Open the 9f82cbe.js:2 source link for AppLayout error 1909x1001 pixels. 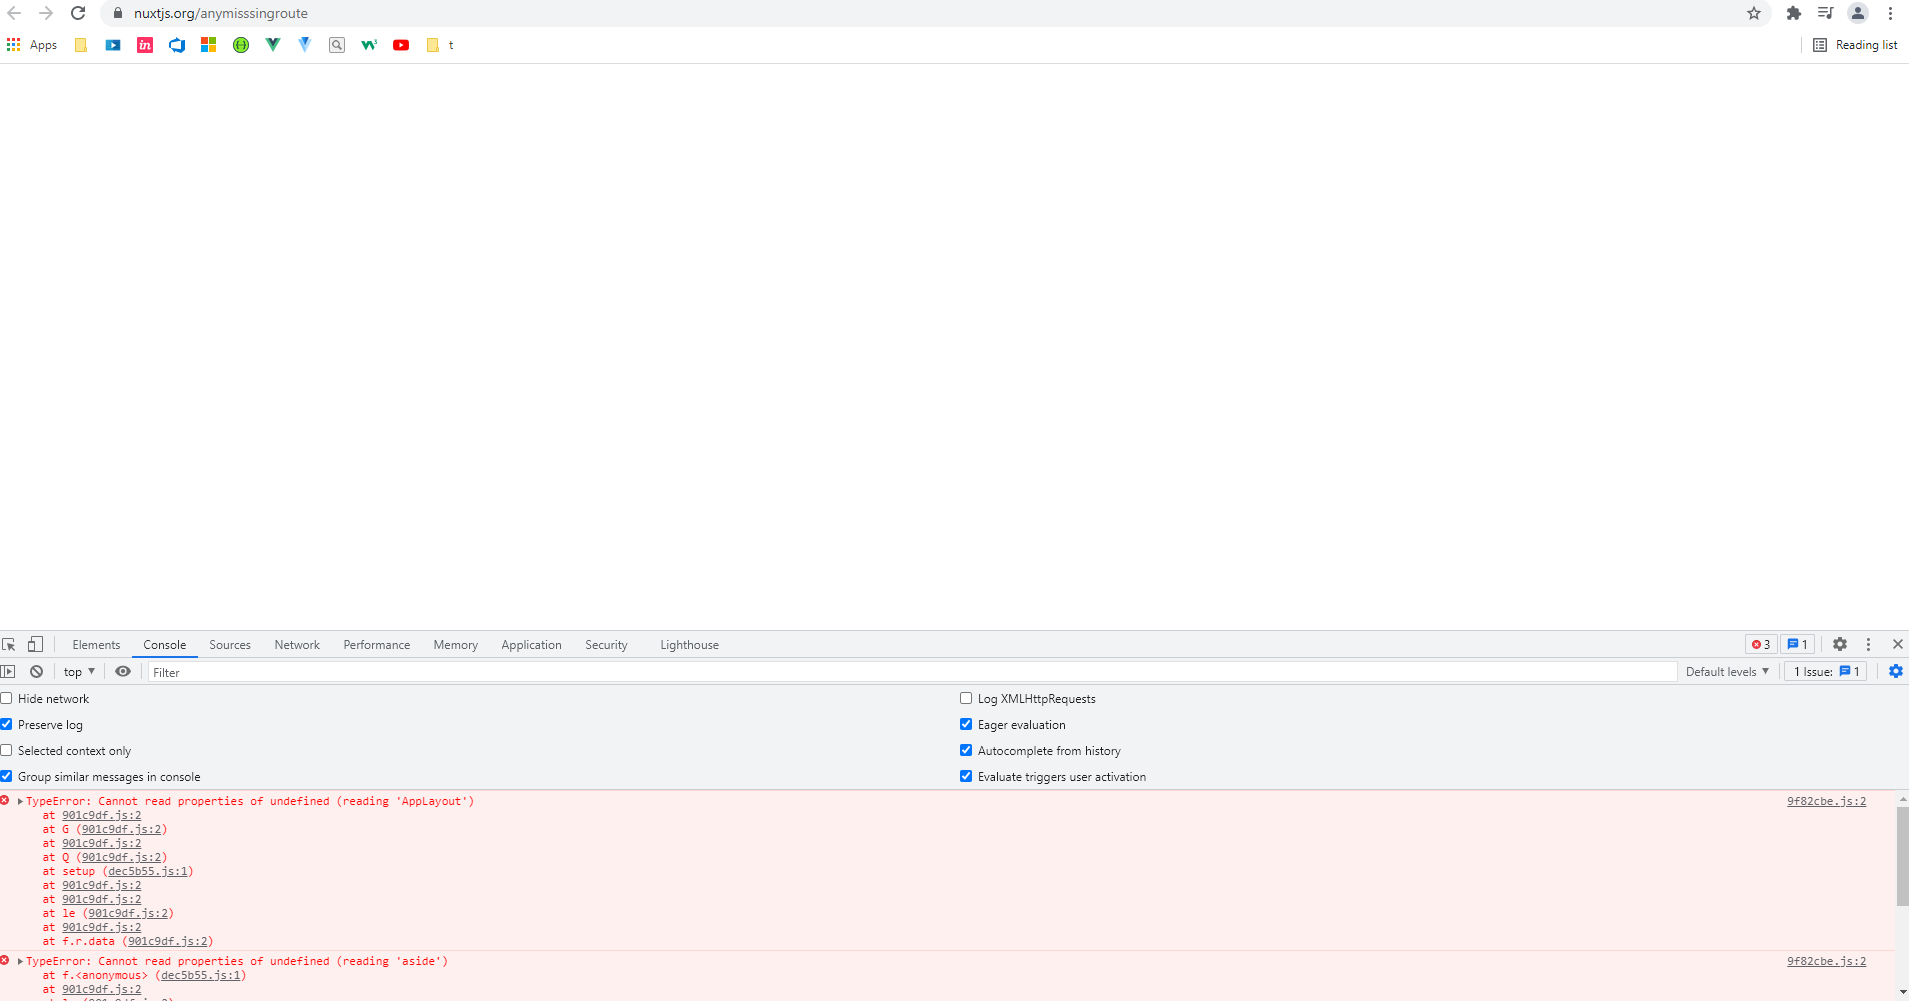pos(1826,801)
